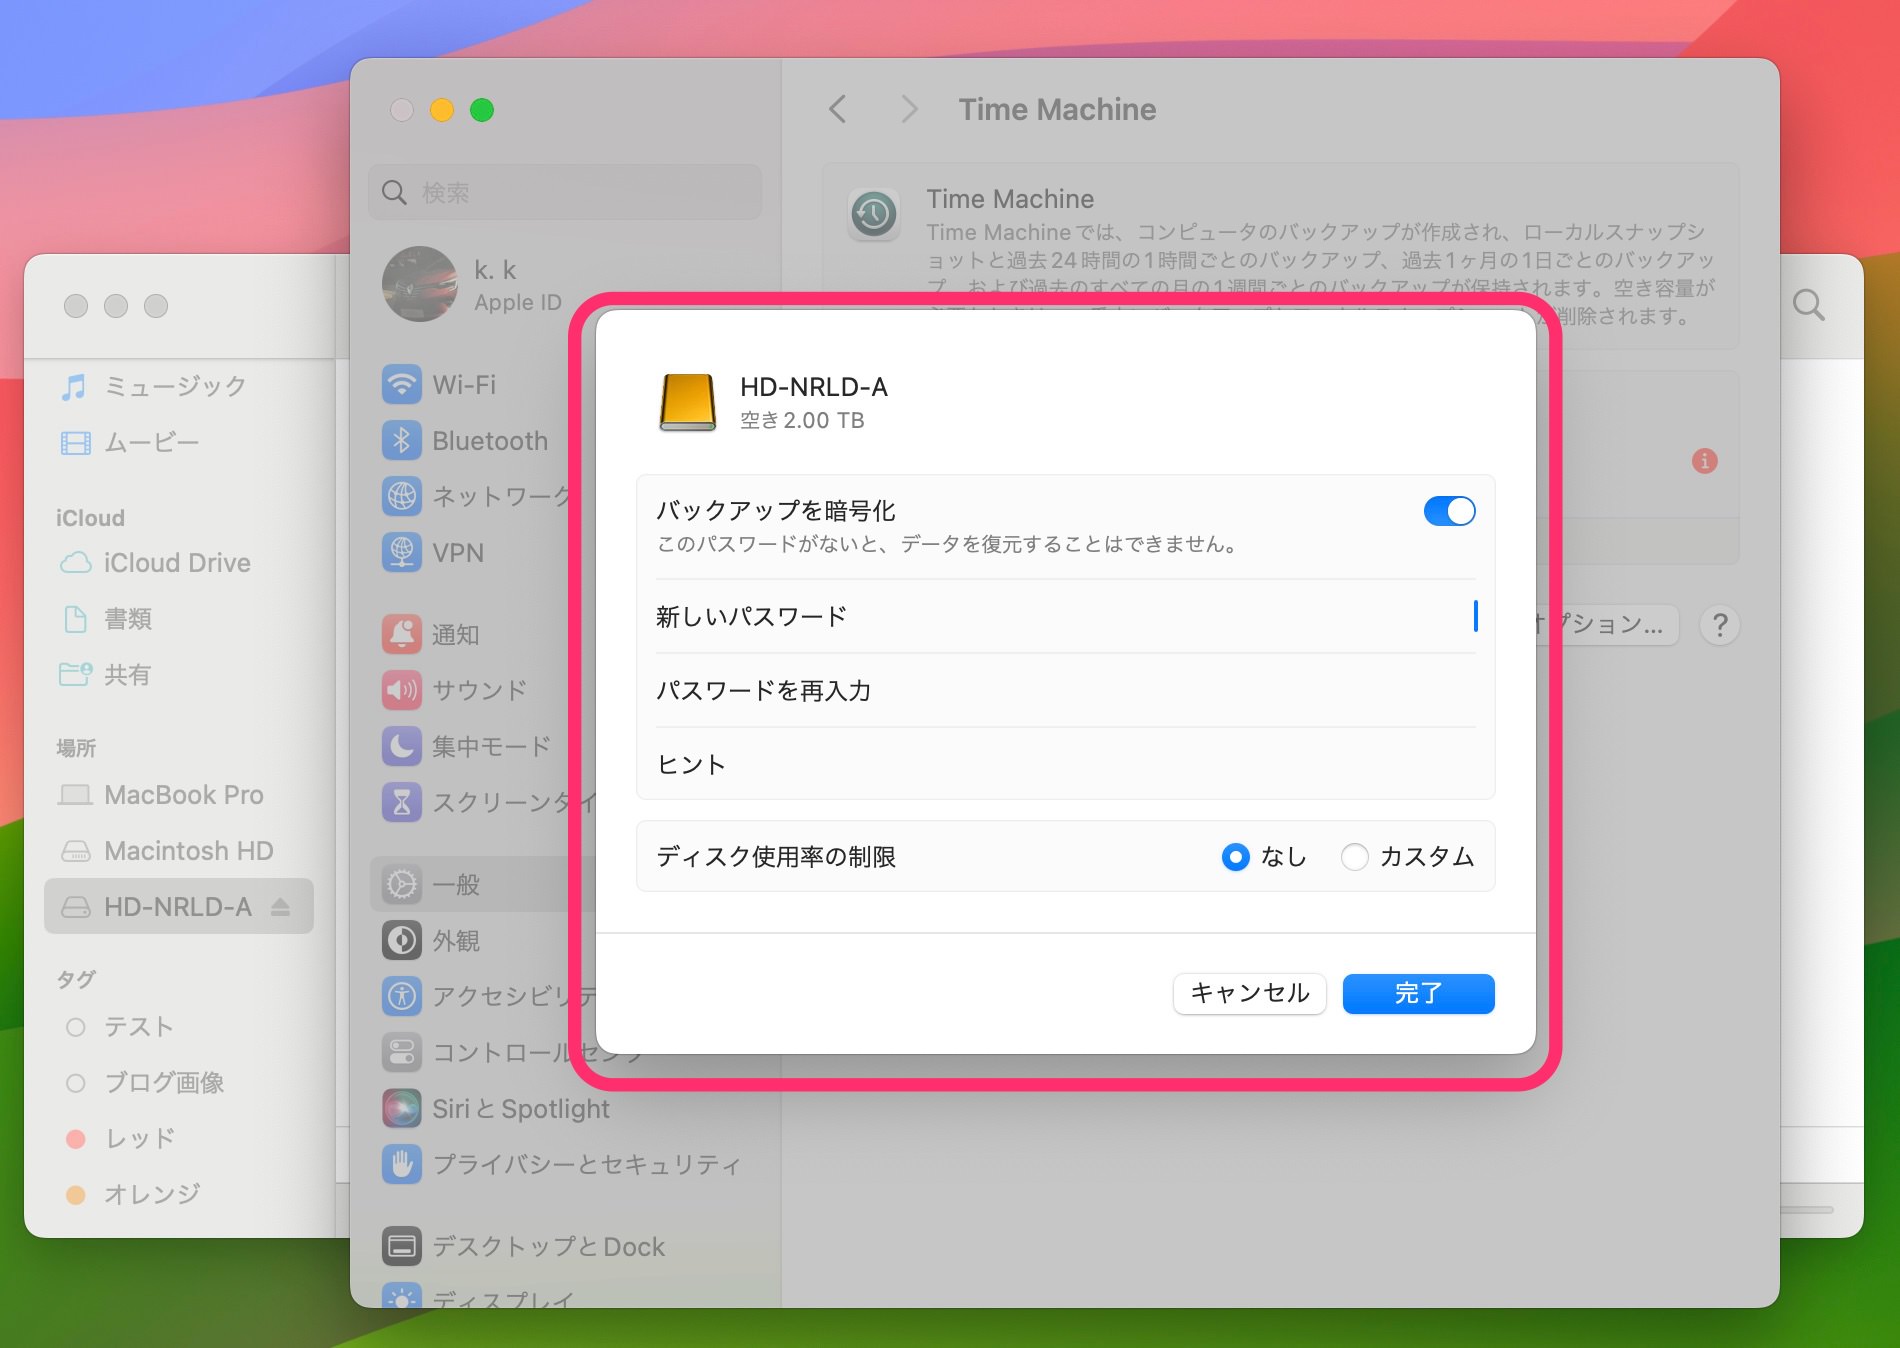Click the キャンセル button
Screen dimensions: 1900x1348
coord(1249,993)
